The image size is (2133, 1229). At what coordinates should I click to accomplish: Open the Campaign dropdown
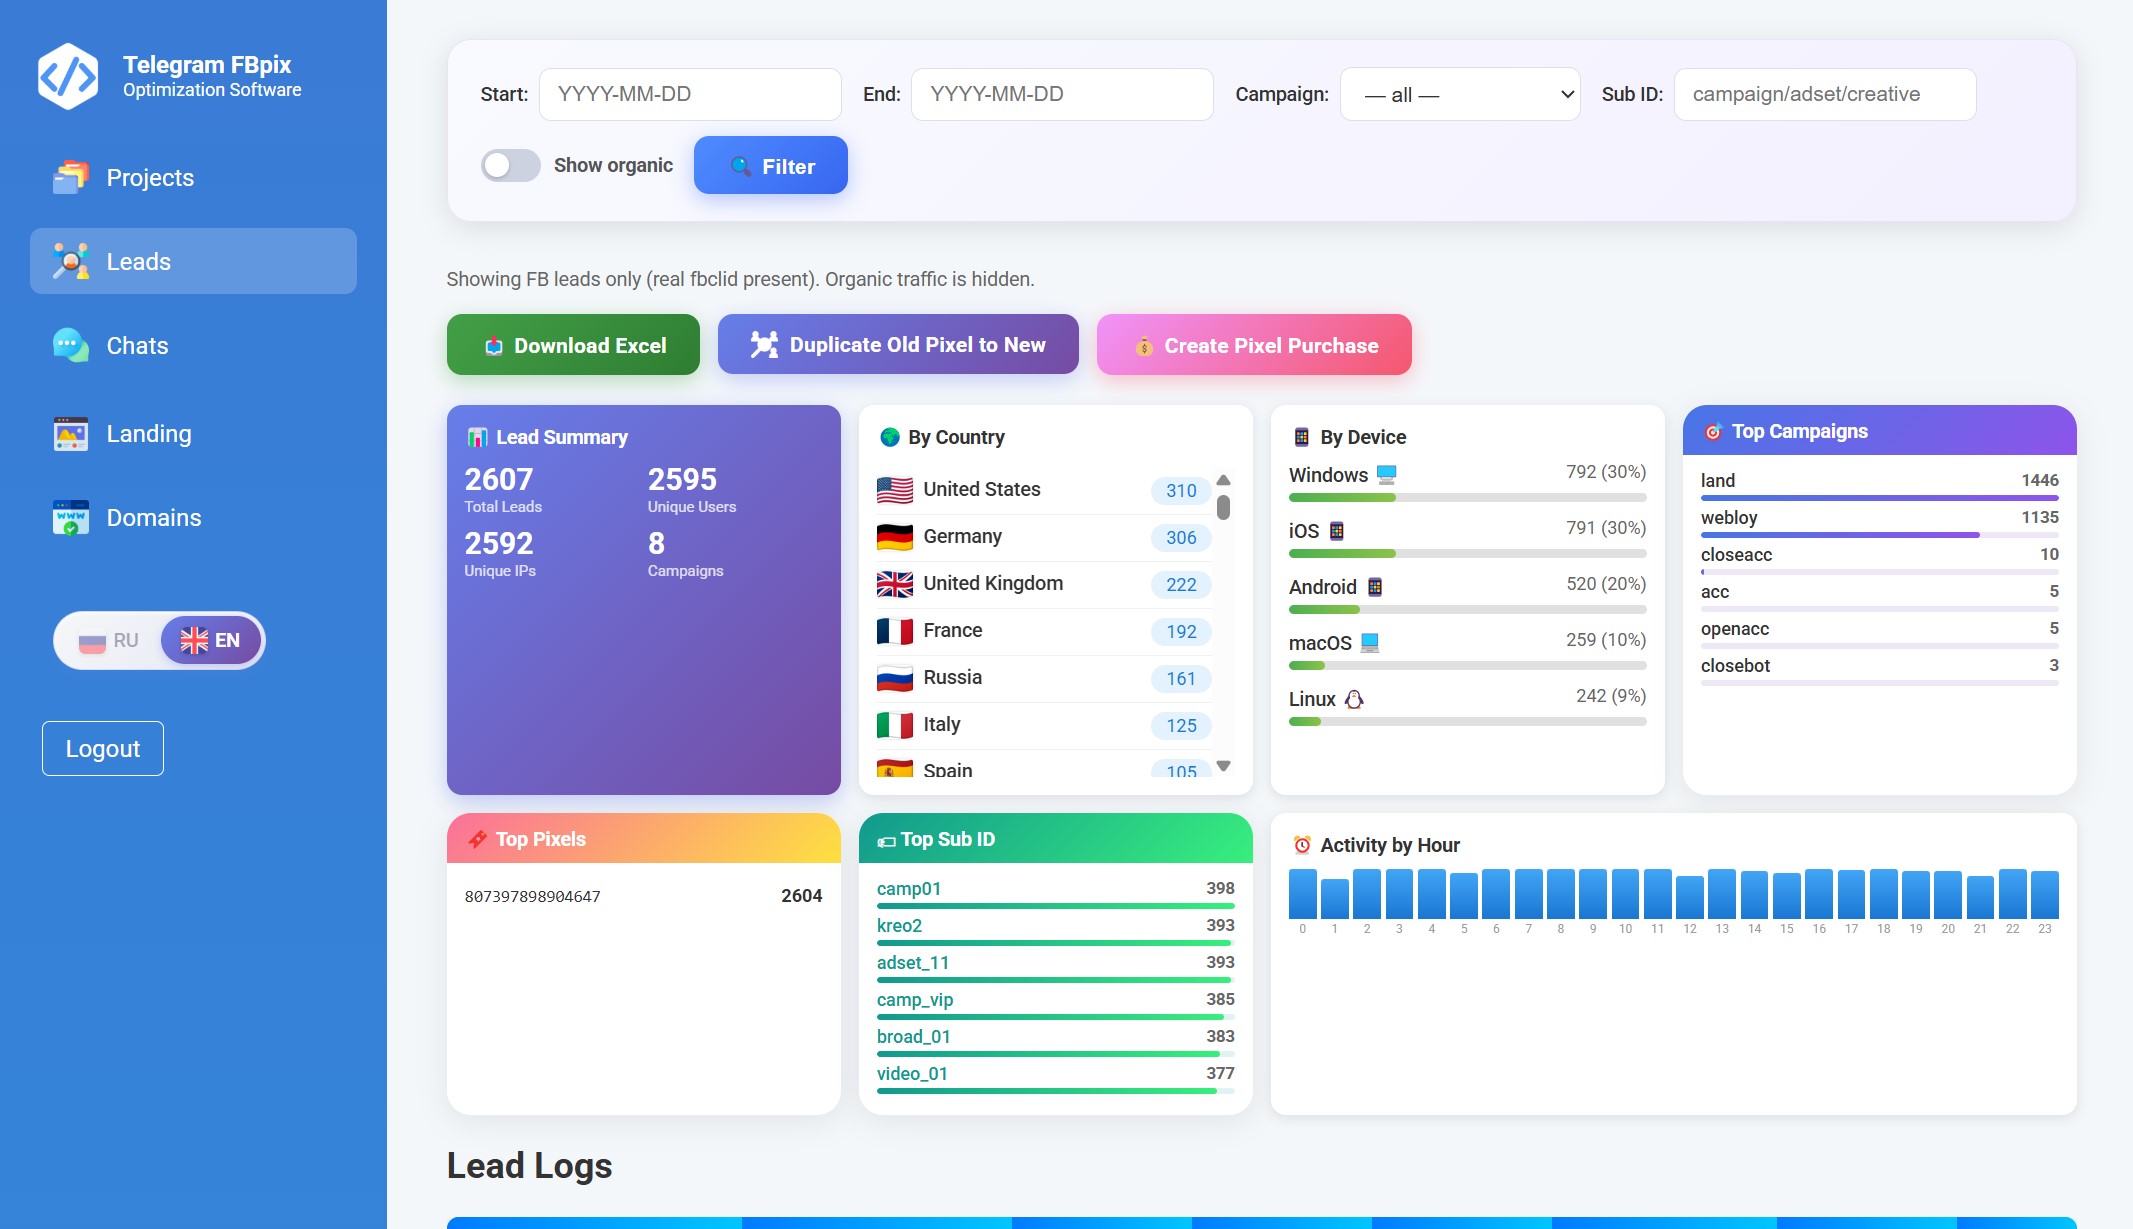click(1460, 94)
